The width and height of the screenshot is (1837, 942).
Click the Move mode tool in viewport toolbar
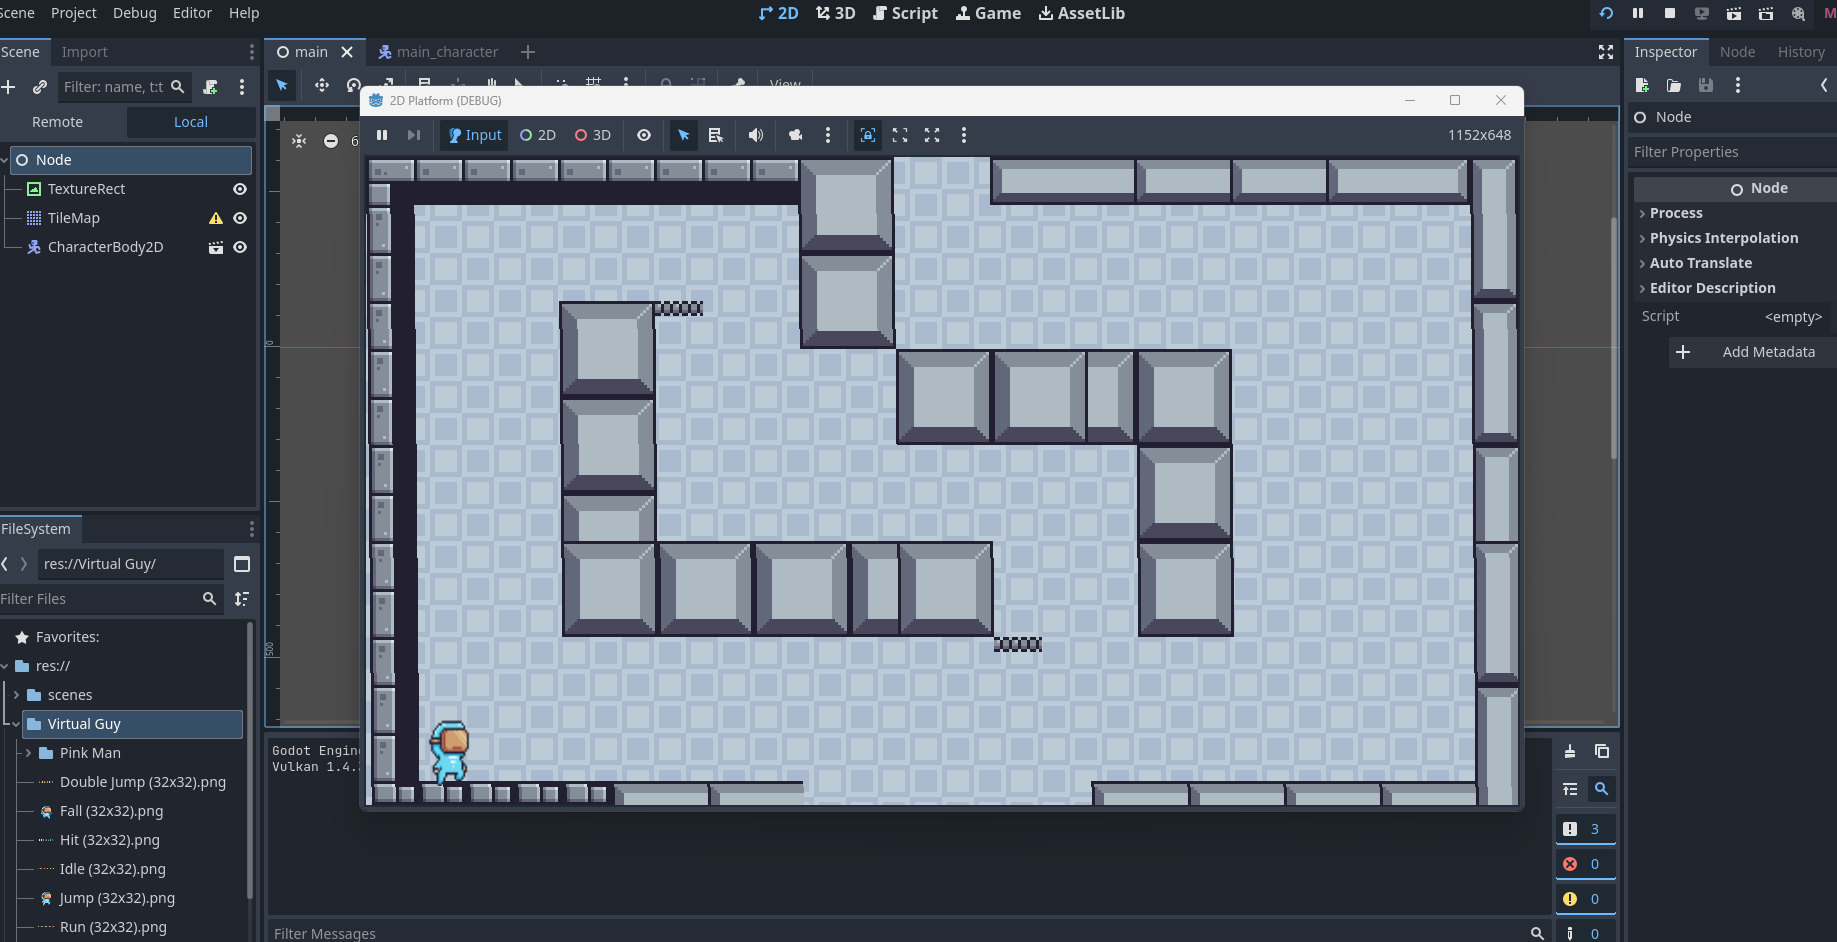coord(322,85)
